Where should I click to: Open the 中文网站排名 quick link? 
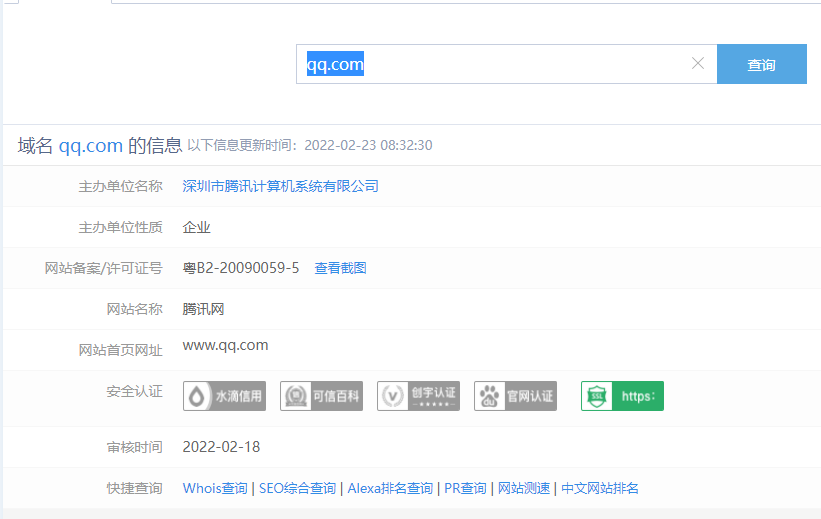pyautogui.click(x=600, y=488)
